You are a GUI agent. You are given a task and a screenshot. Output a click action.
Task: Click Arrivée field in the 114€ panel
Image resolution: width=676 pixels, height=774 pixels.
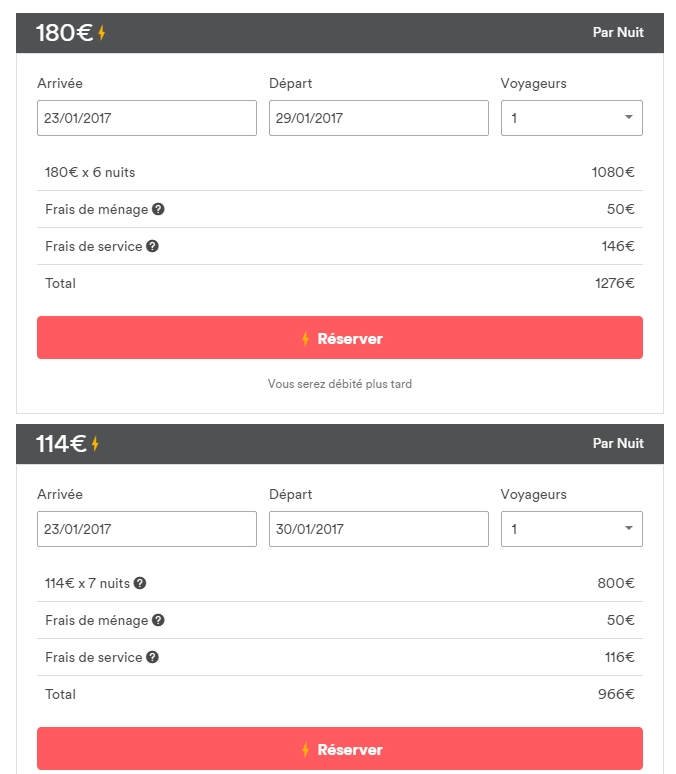[x=146, y=529]
